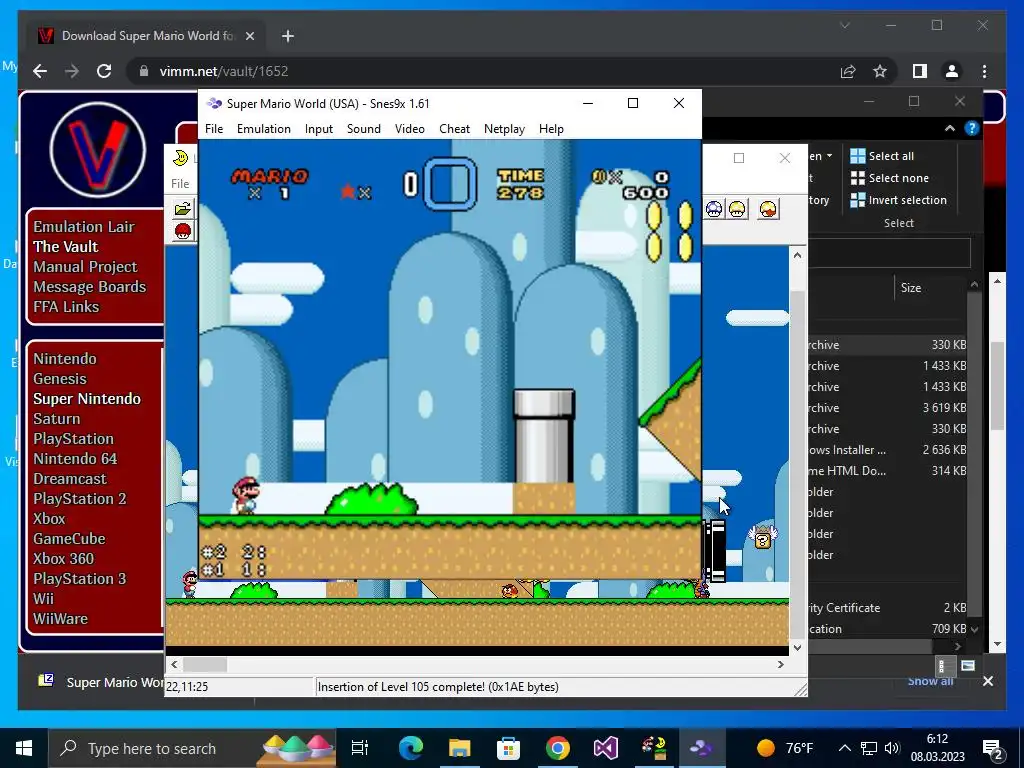Image resolution: width=1024 pixels, height=768 pixels.
Task: Open the GameCube system link
Action: 69,539
